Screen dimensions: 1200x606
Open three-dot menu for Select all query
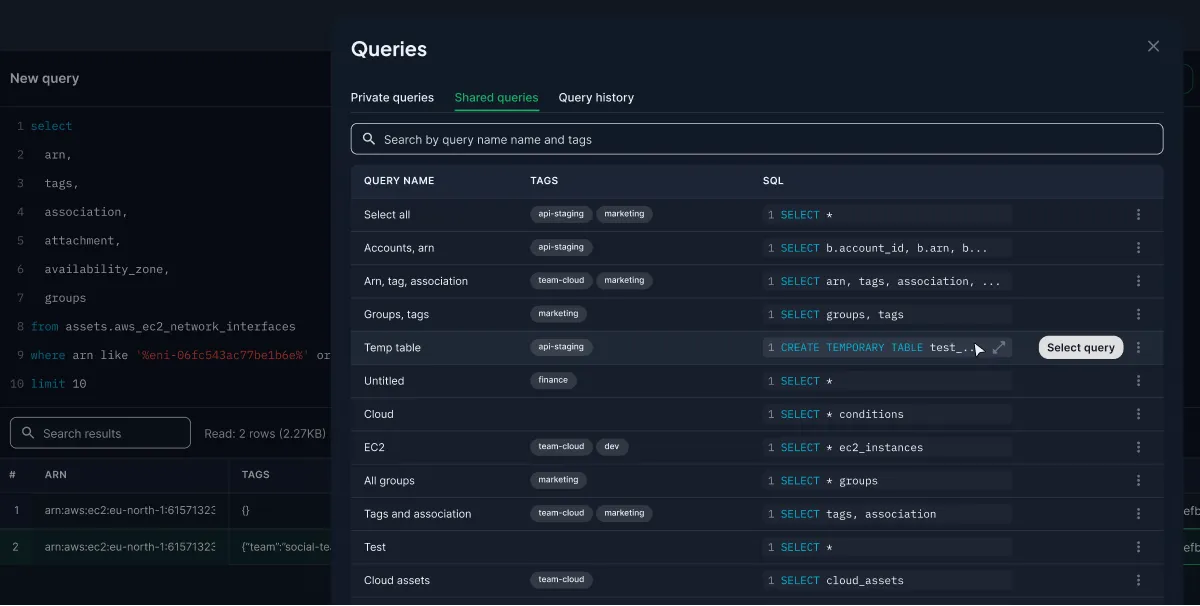pos(1138,214)
